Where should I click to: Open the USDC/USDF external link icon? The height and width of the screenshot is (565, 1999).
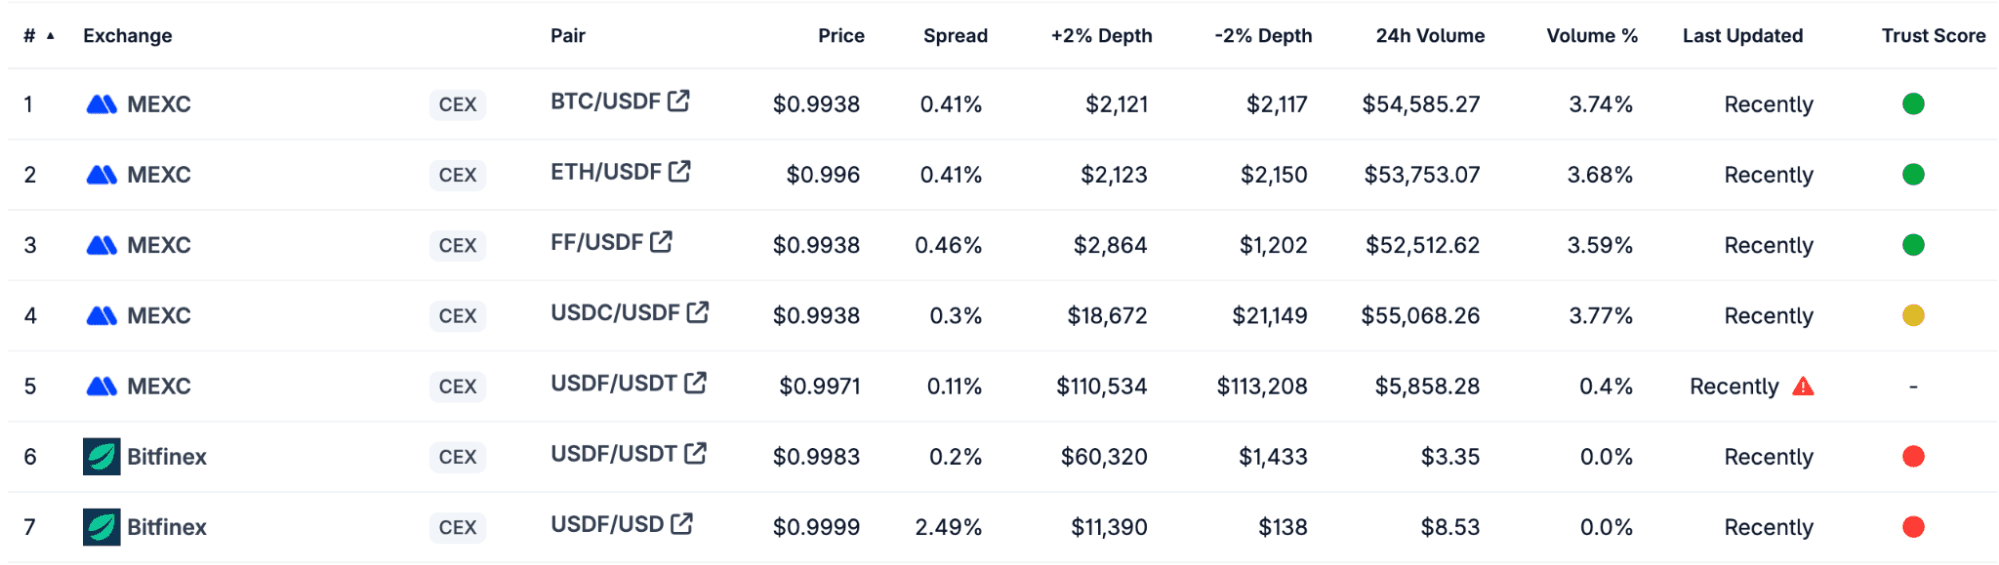[698, 312]
